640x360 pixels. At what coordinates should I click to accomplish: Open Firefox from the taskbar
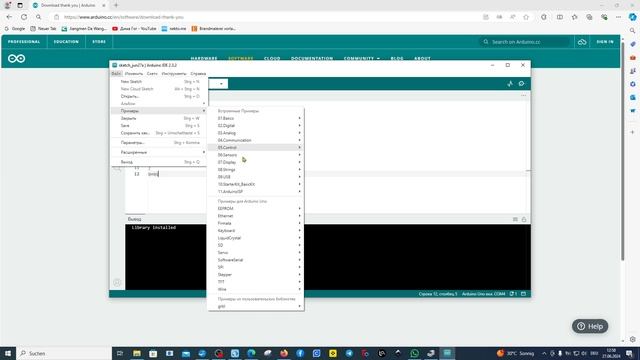click(x=284, y=353)
